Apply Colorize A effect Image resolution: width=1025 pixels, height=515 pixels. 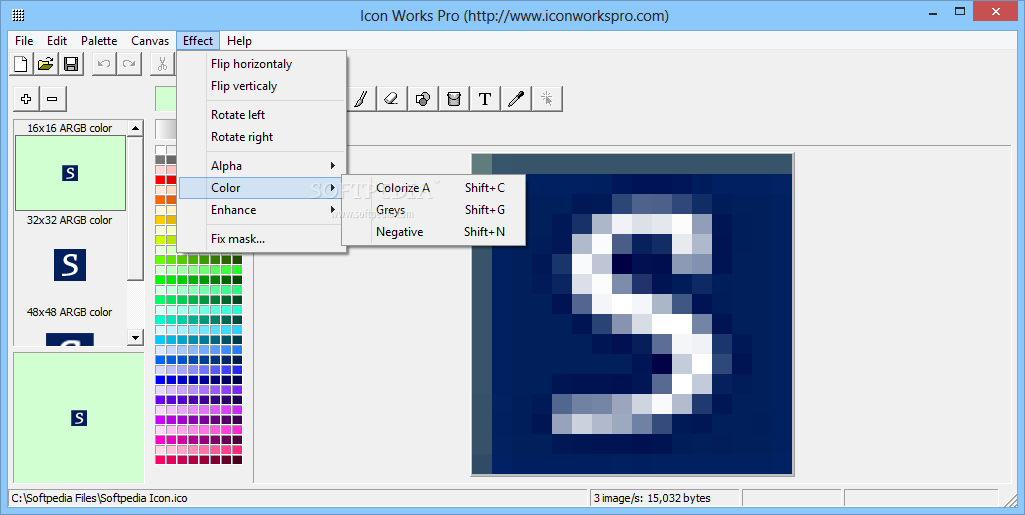(x=433, y=188)
